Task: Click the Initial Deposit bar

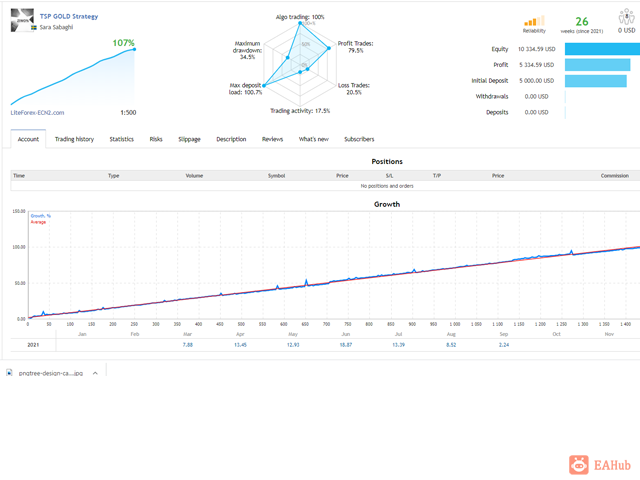Action: [x=596, y=81]
